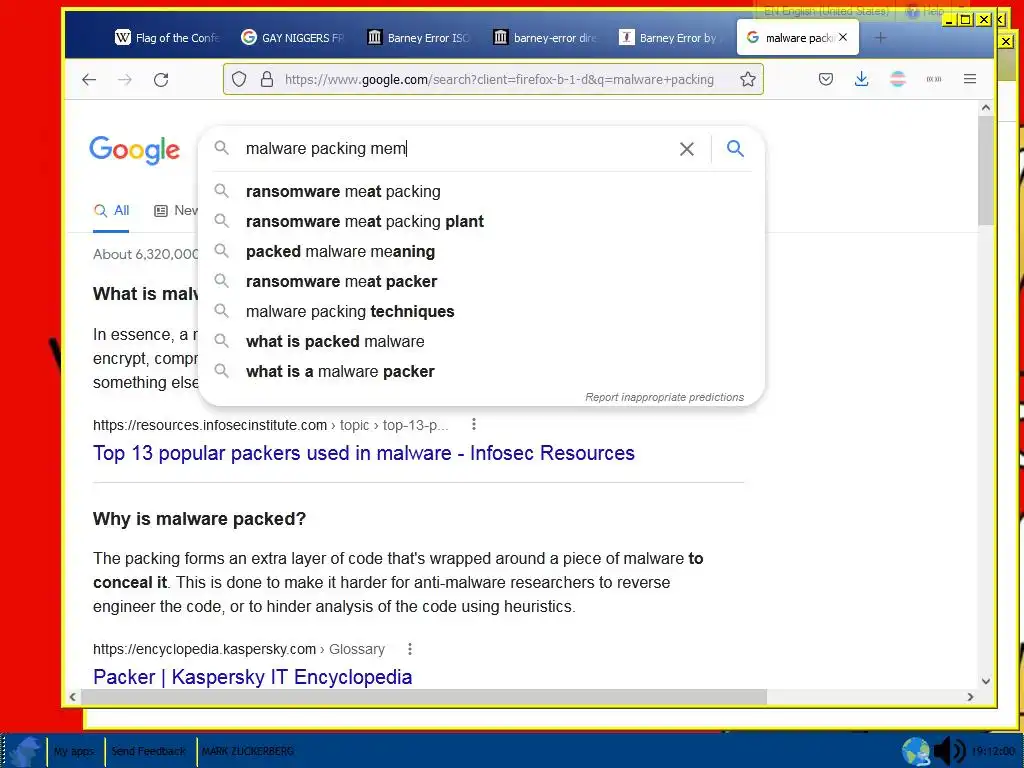Choose suggestion malware packing techniques
This screenshot has width=1024, height=768.
click(x=481, y=312)
